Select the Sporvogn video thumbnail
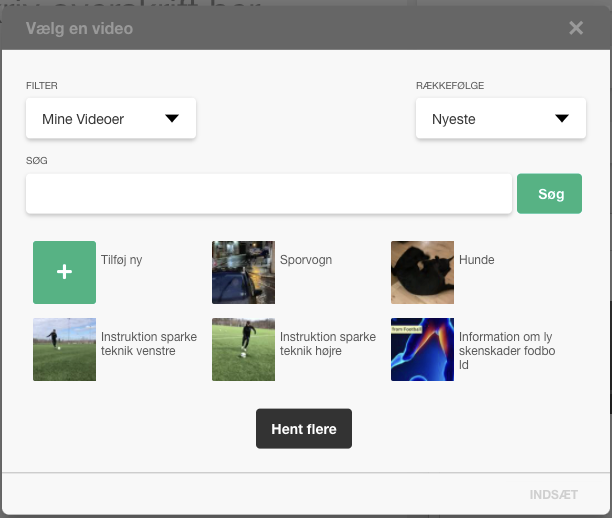The image size is (612, 518). click(243, 272)
